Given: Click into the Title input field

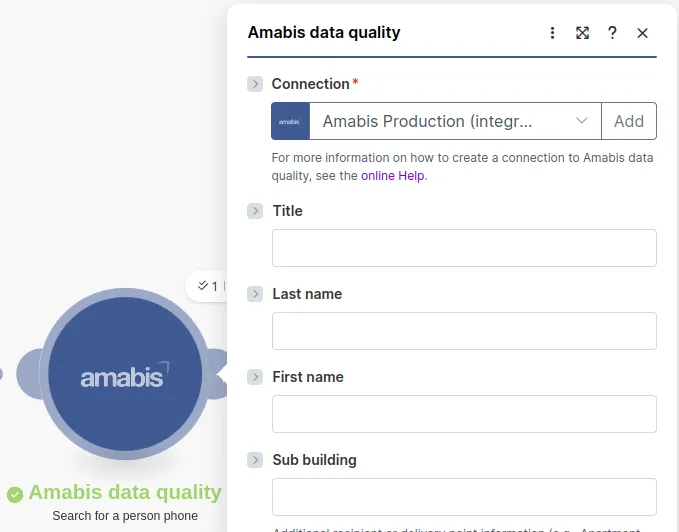Looking at the screenshot, I should point(464,248).
